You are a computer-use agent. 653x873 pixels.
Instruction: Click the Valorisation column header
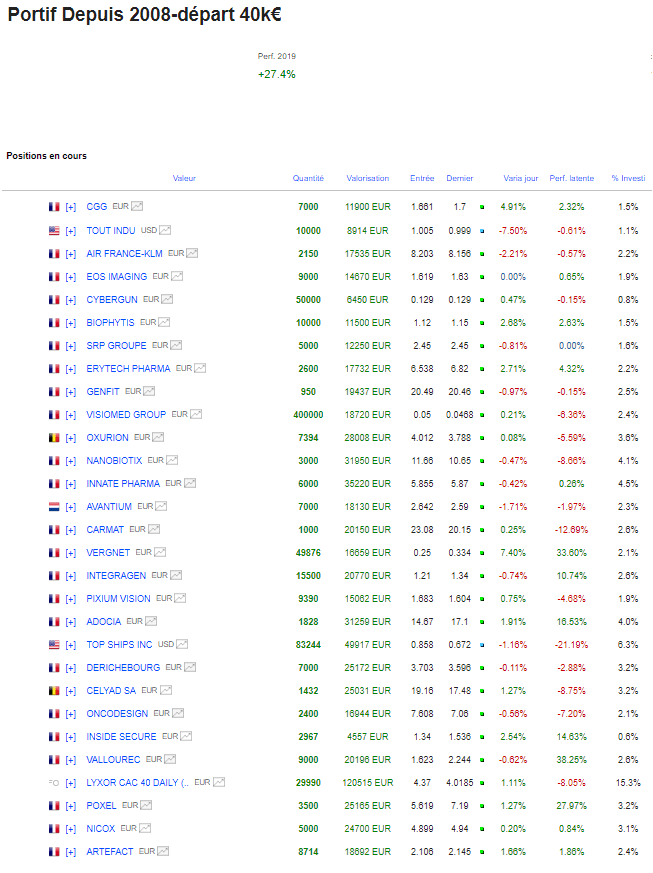(x=367, y=178)
